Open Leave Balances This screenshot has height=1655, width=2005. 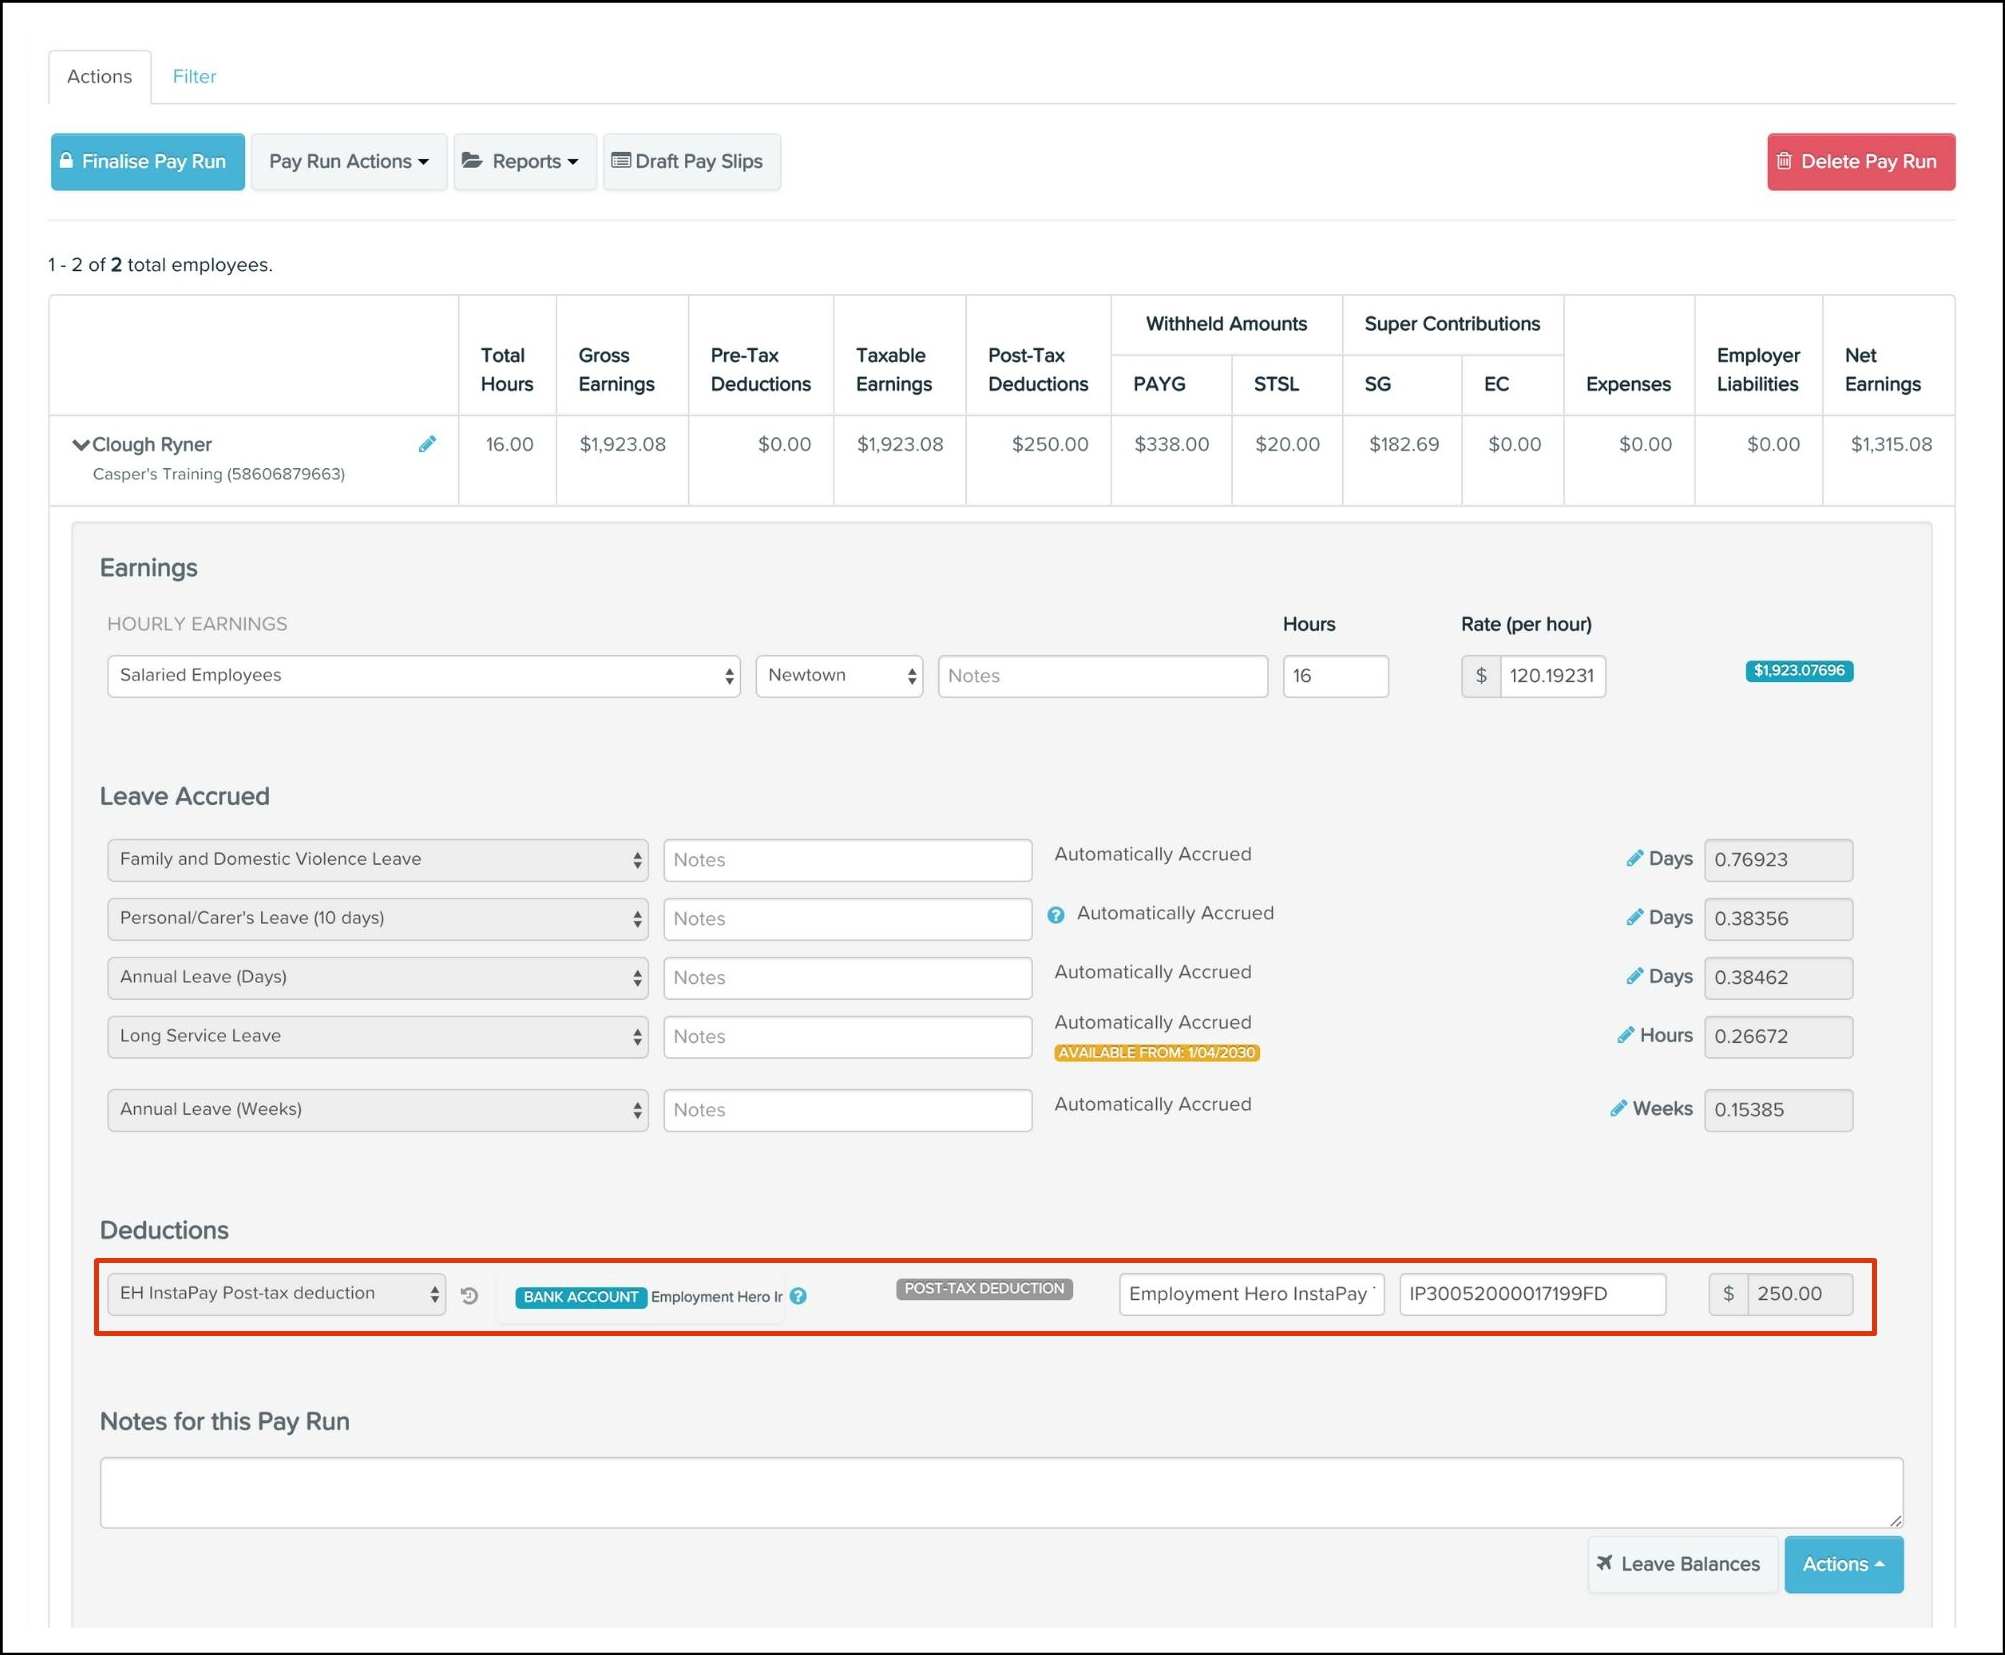point(1681,1564)
